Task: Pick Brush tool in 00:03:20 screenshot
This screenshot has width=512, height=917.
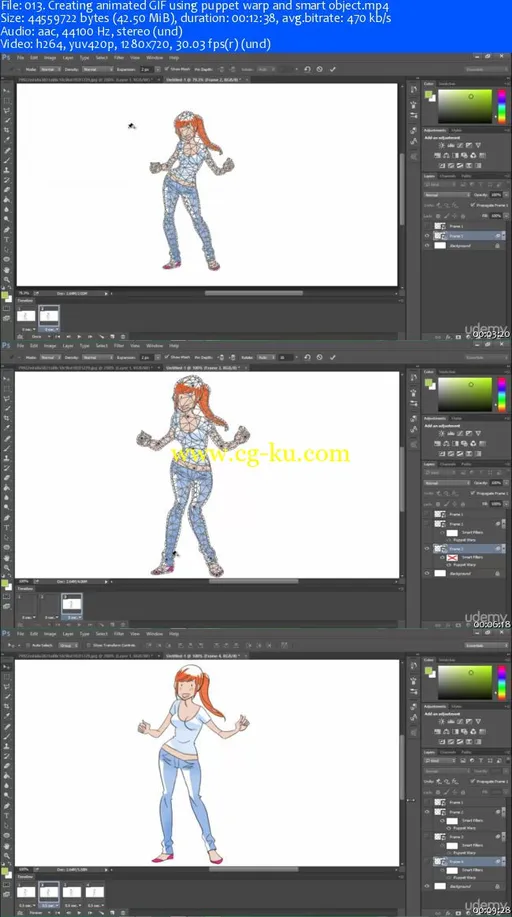Action: pyautogui.click(x=6, y=160)
